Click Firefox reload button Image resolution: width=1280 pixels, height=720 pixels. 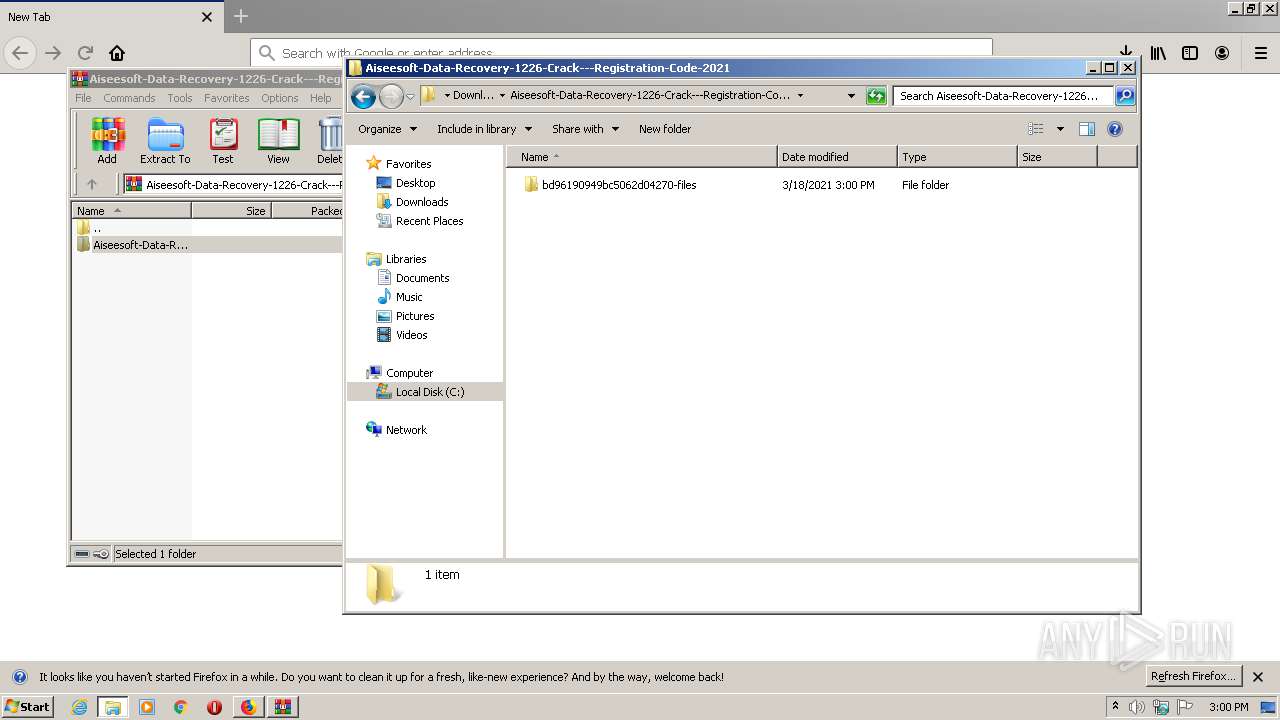[x=85, y=53]
